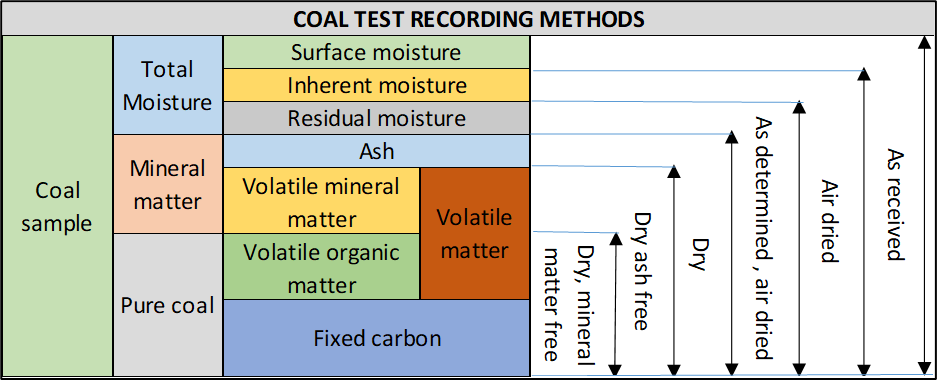Image resolution: width=937 pixels, height=380 pixels.
Task: Select the Air dried vertical label
Action: pos(829,220)
